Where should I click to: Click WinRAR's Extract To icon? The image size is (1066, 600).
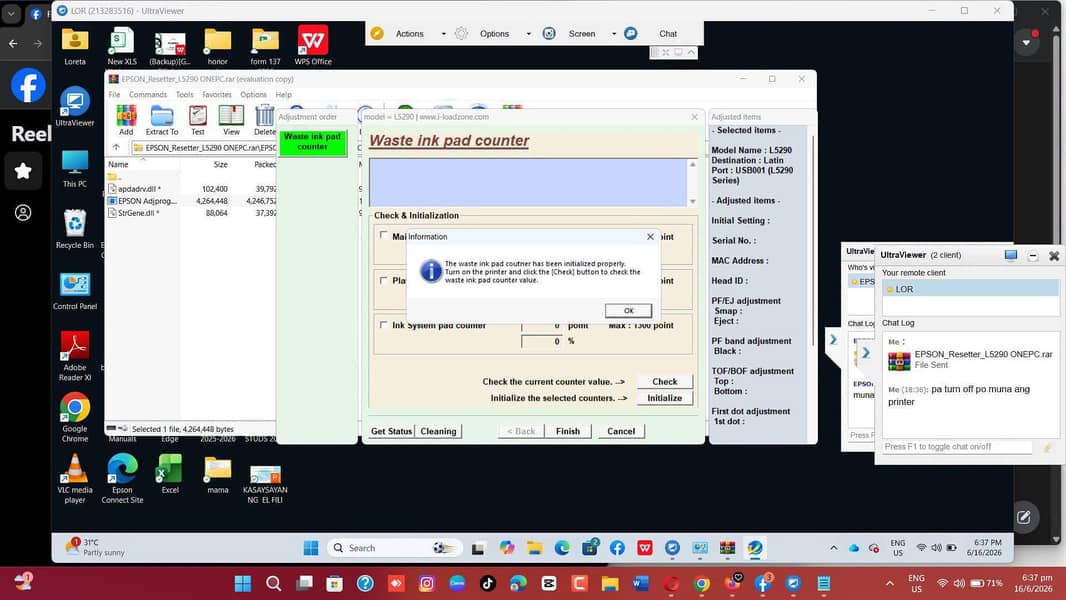[162, 120]
